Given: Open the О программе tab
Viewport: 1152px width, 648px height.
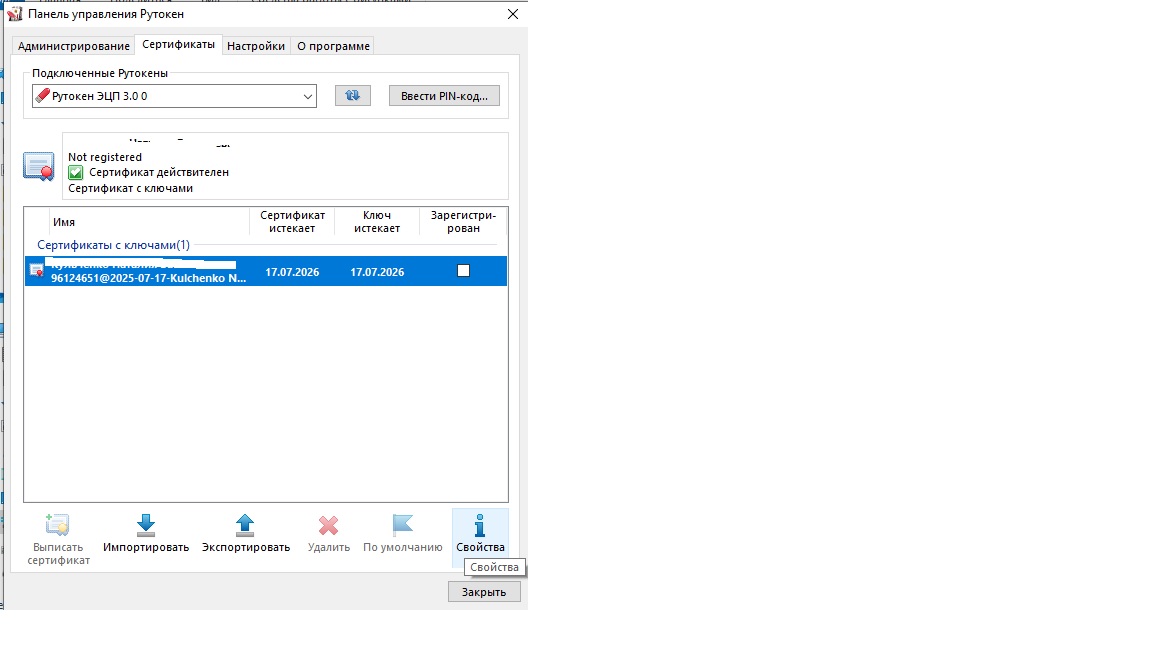Looking at the screenshot, I should point(333,46).
